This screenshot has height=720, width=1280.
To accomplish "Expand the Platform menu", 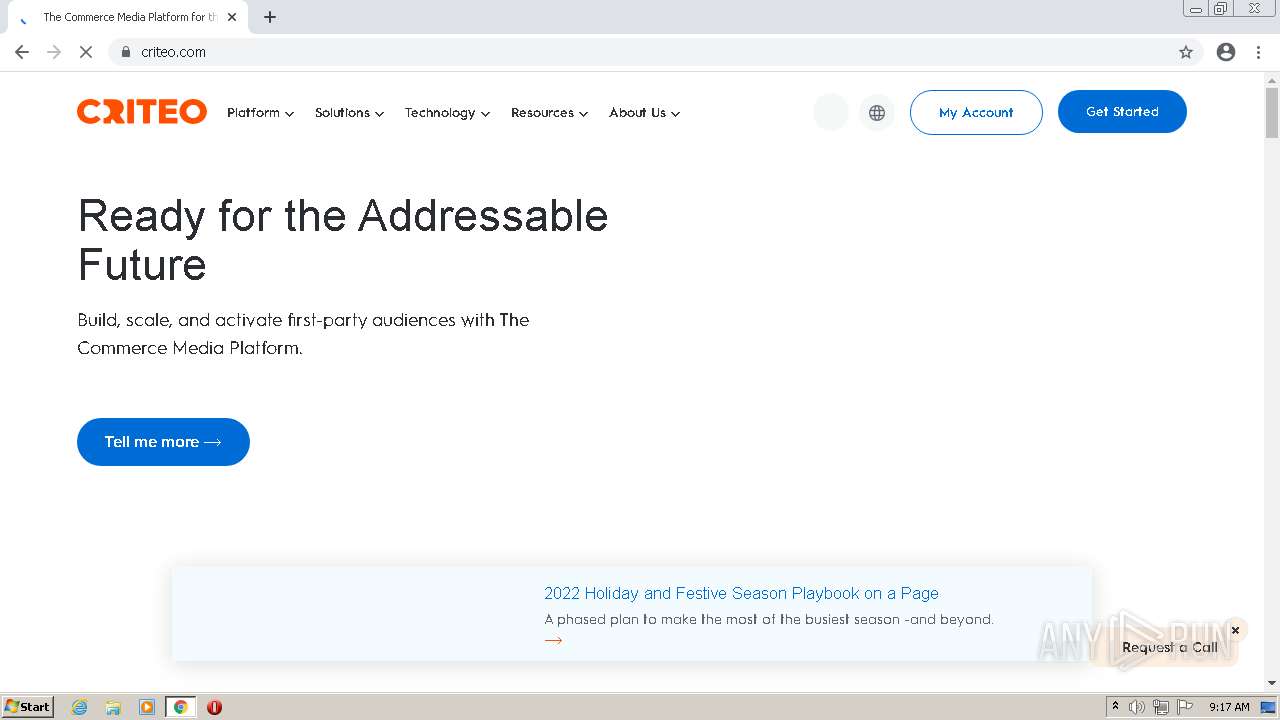I will pos(260,113).
